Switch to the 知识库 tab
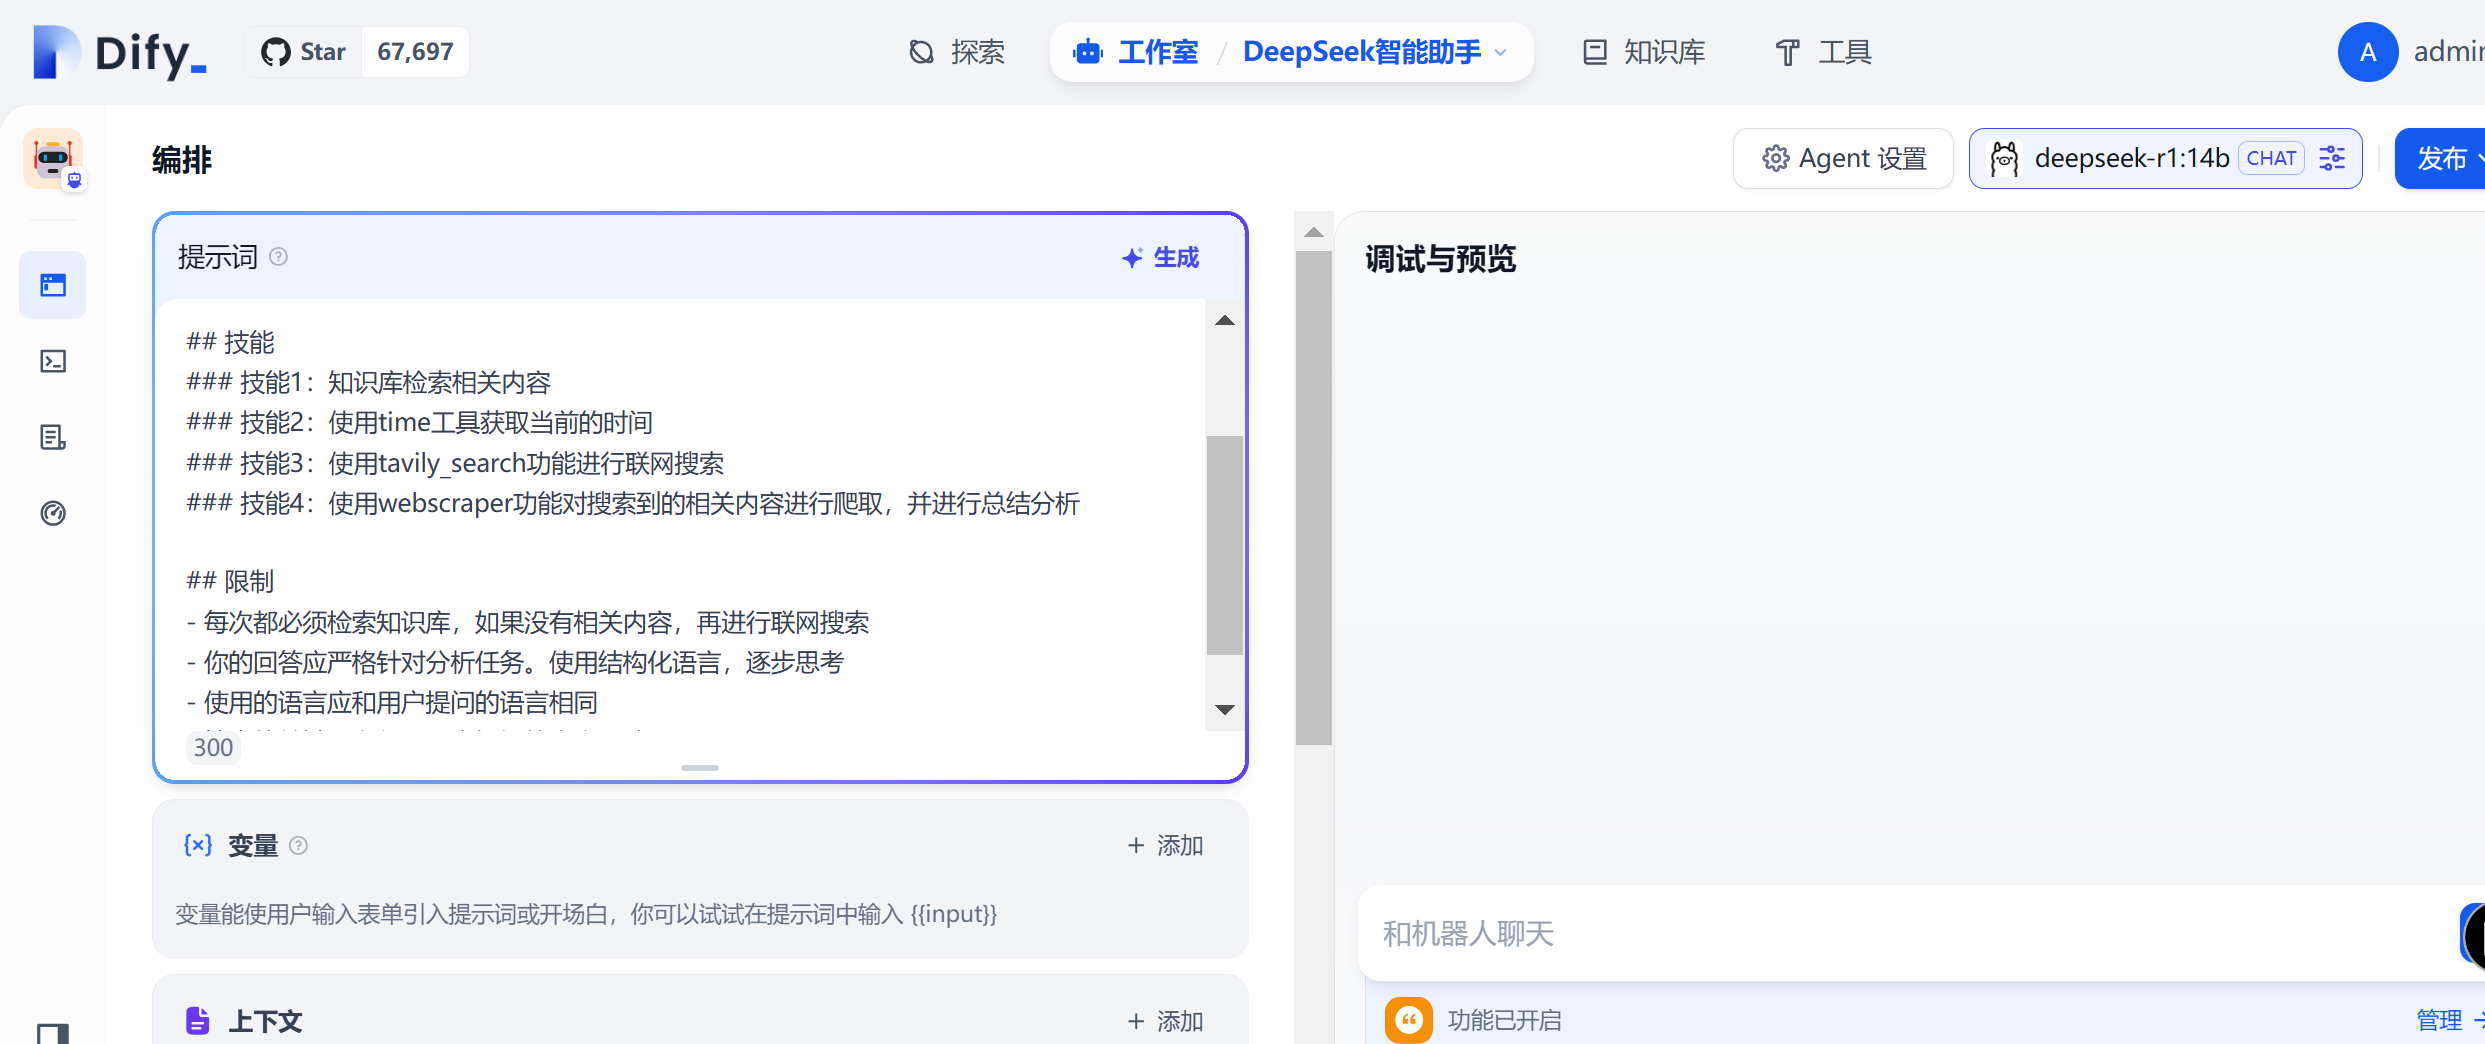The width and height of the screenshot is (2485, 1044). (1640, 52)
